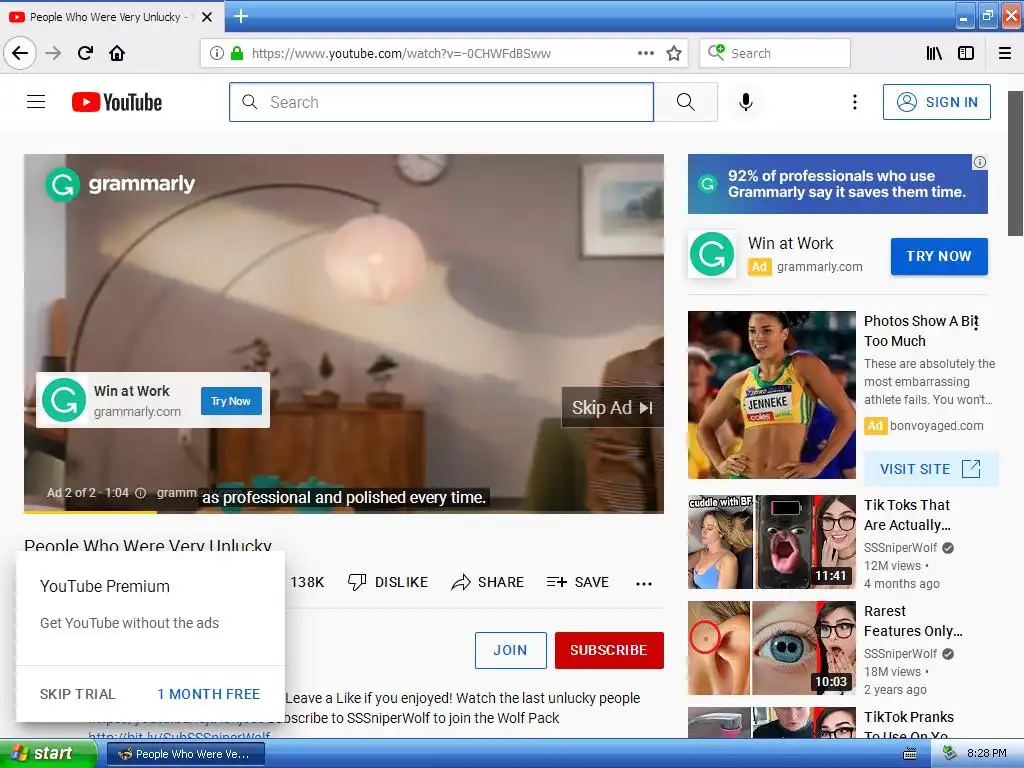The width and height of the screenshot is (1024, 768).
Task: Reload the current page
Action: click(86, 53)
